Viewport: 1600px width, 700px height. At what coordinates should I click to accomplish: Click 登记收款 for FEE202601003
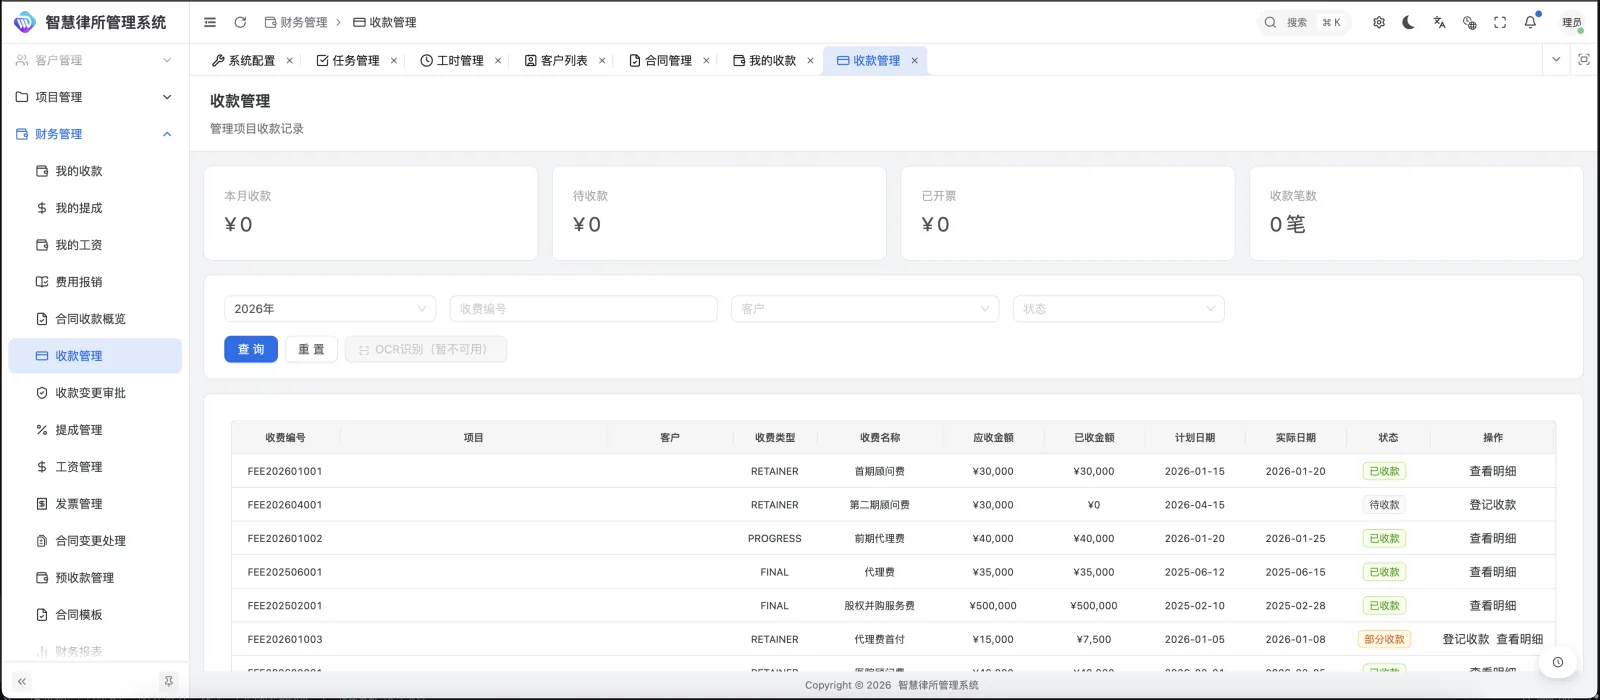pyautogui.click(x=1466, y=639)
